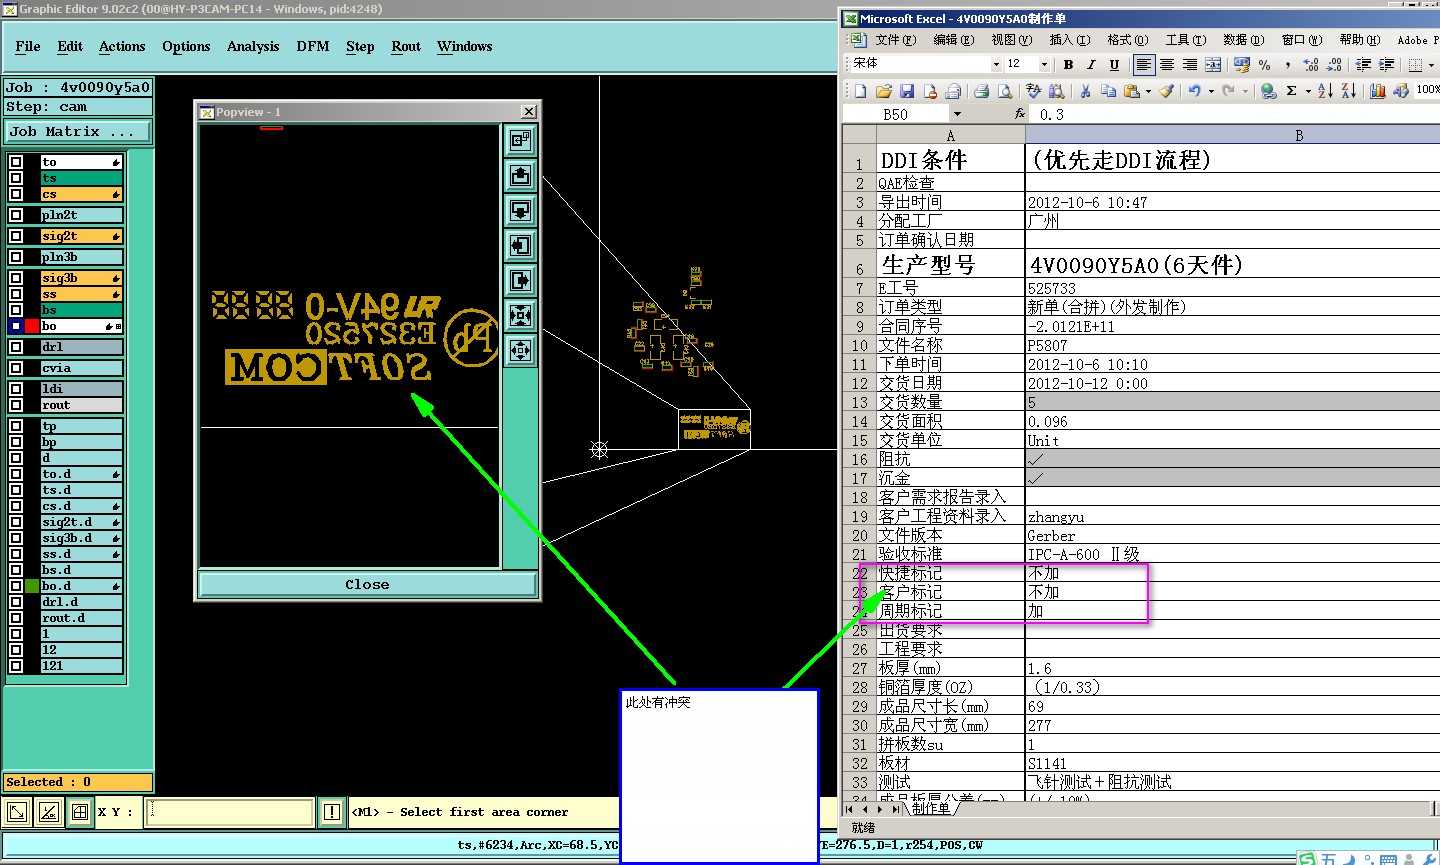Toggle display checkbox for layer 'sig2t'
Image resolution: width=1440 pixels, height=865 pixels.
click(x=16, y=236)
